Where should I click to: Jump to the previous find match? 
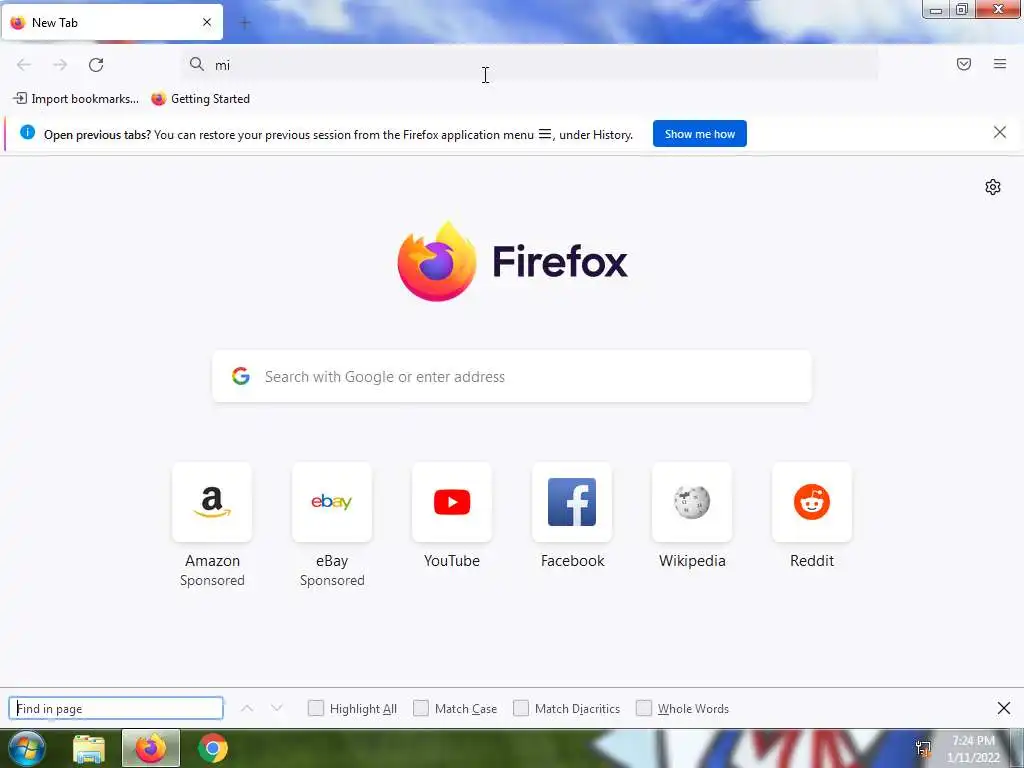[x=247, y=708]
